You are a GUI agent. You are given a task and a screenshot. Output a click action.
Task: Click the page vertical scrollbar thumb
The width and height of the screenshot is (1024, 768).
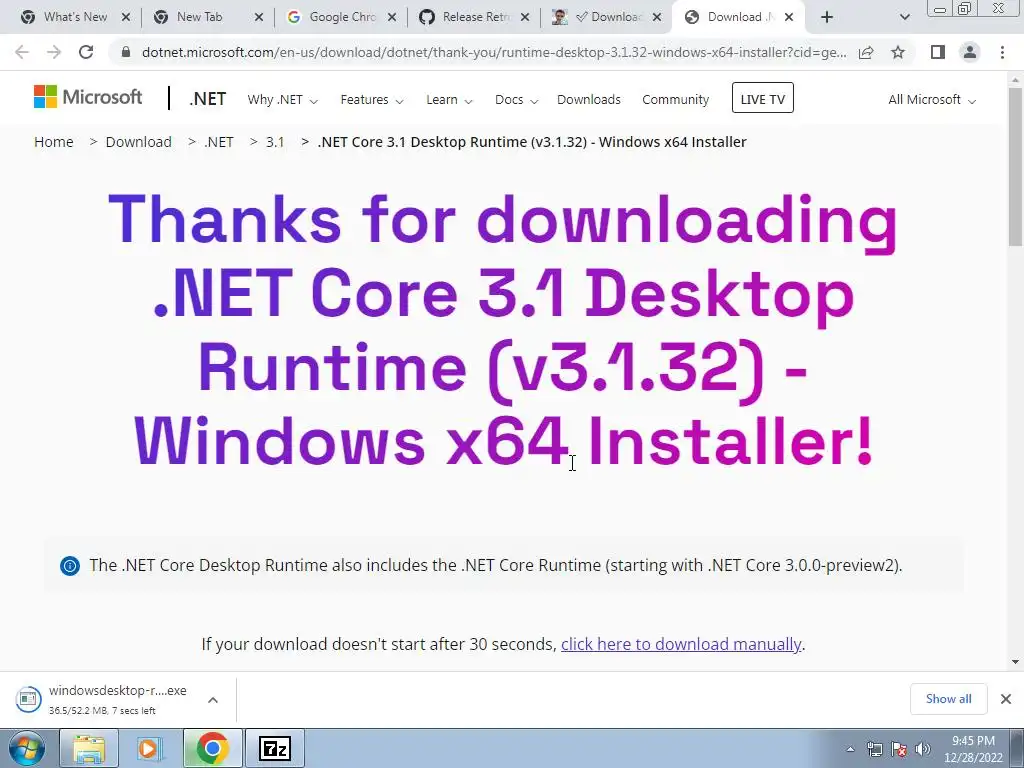coord(1015,167)
